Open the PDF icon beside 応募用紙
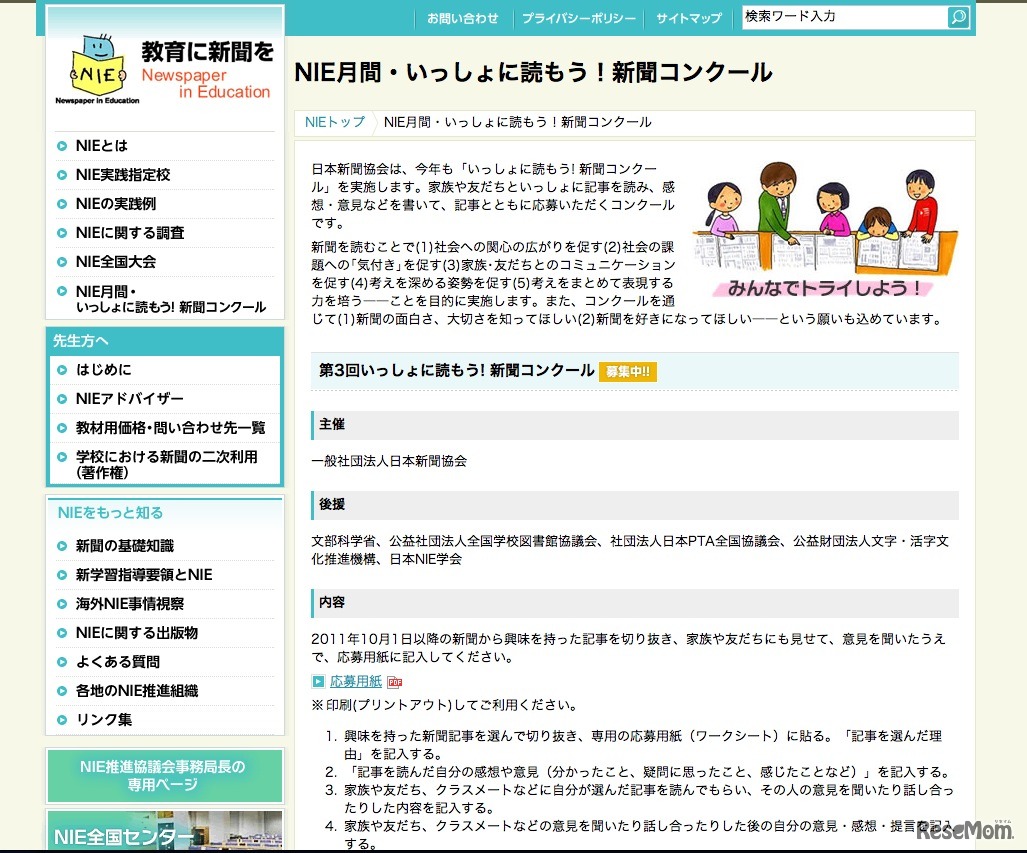This screenshot has width=1027, height=853. tap(394, 680)
